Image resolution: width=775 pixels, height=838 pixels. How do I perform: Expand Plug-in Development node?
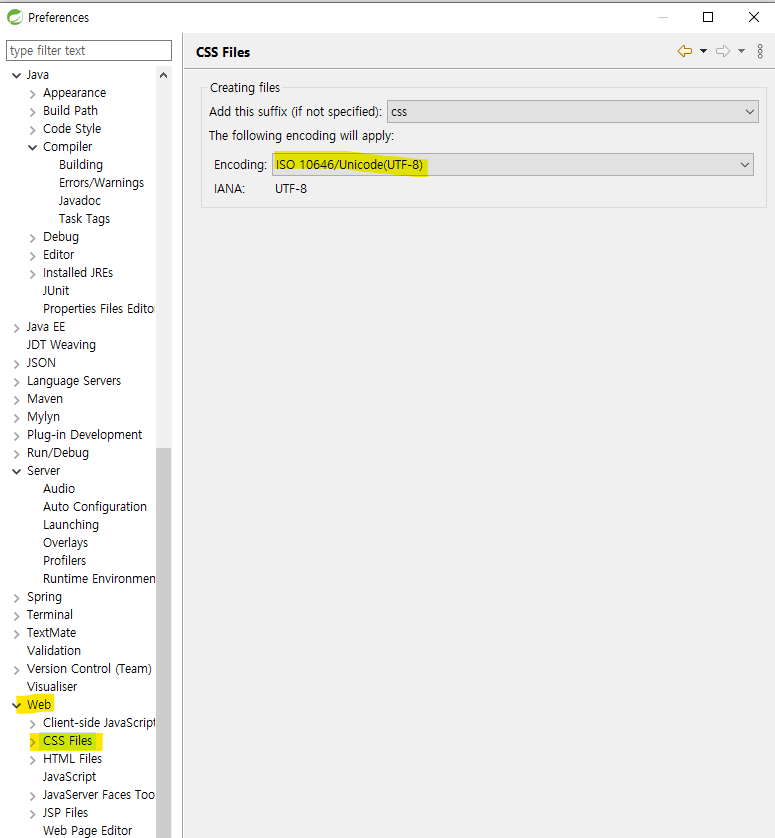click(x=17, y=436)
